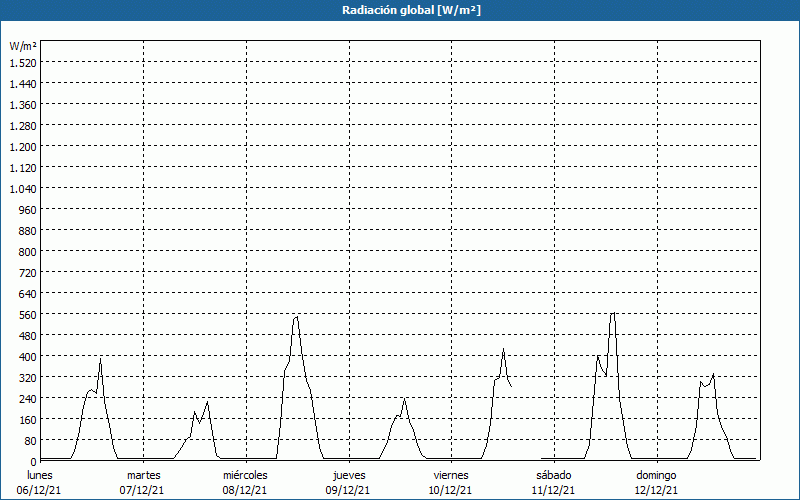Click the 1.200 y-axis value
The height and width of the screenshot is (500, 800).
pyautogui.click(x=23, y=146)
